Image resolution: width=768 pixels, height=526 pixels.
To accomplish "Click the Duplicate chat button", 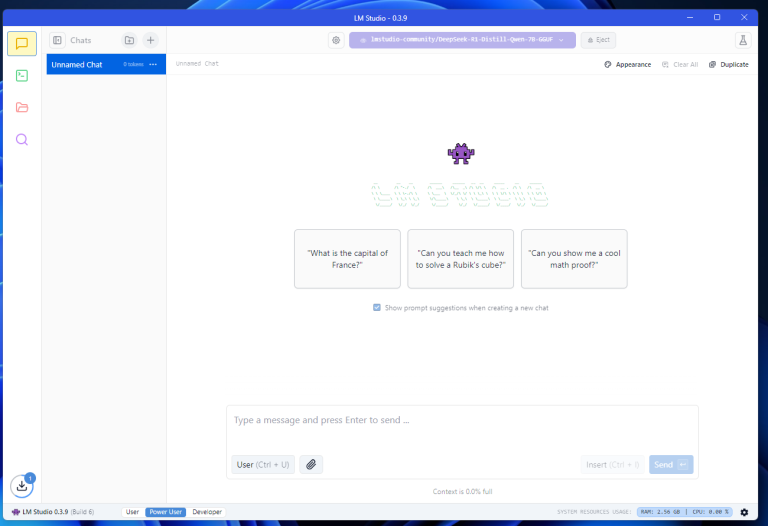I will coord(728,64).
